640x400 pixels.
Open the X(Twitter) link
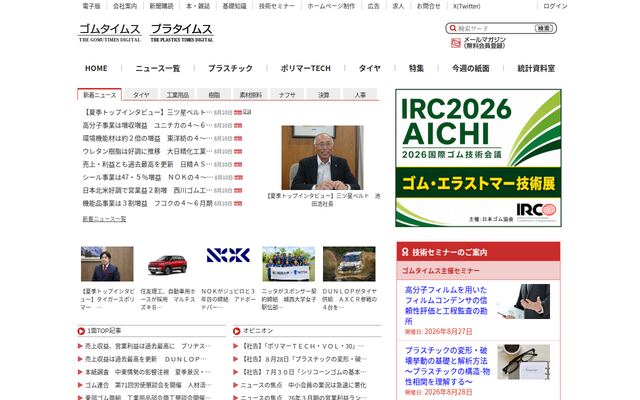coord(467,6)
